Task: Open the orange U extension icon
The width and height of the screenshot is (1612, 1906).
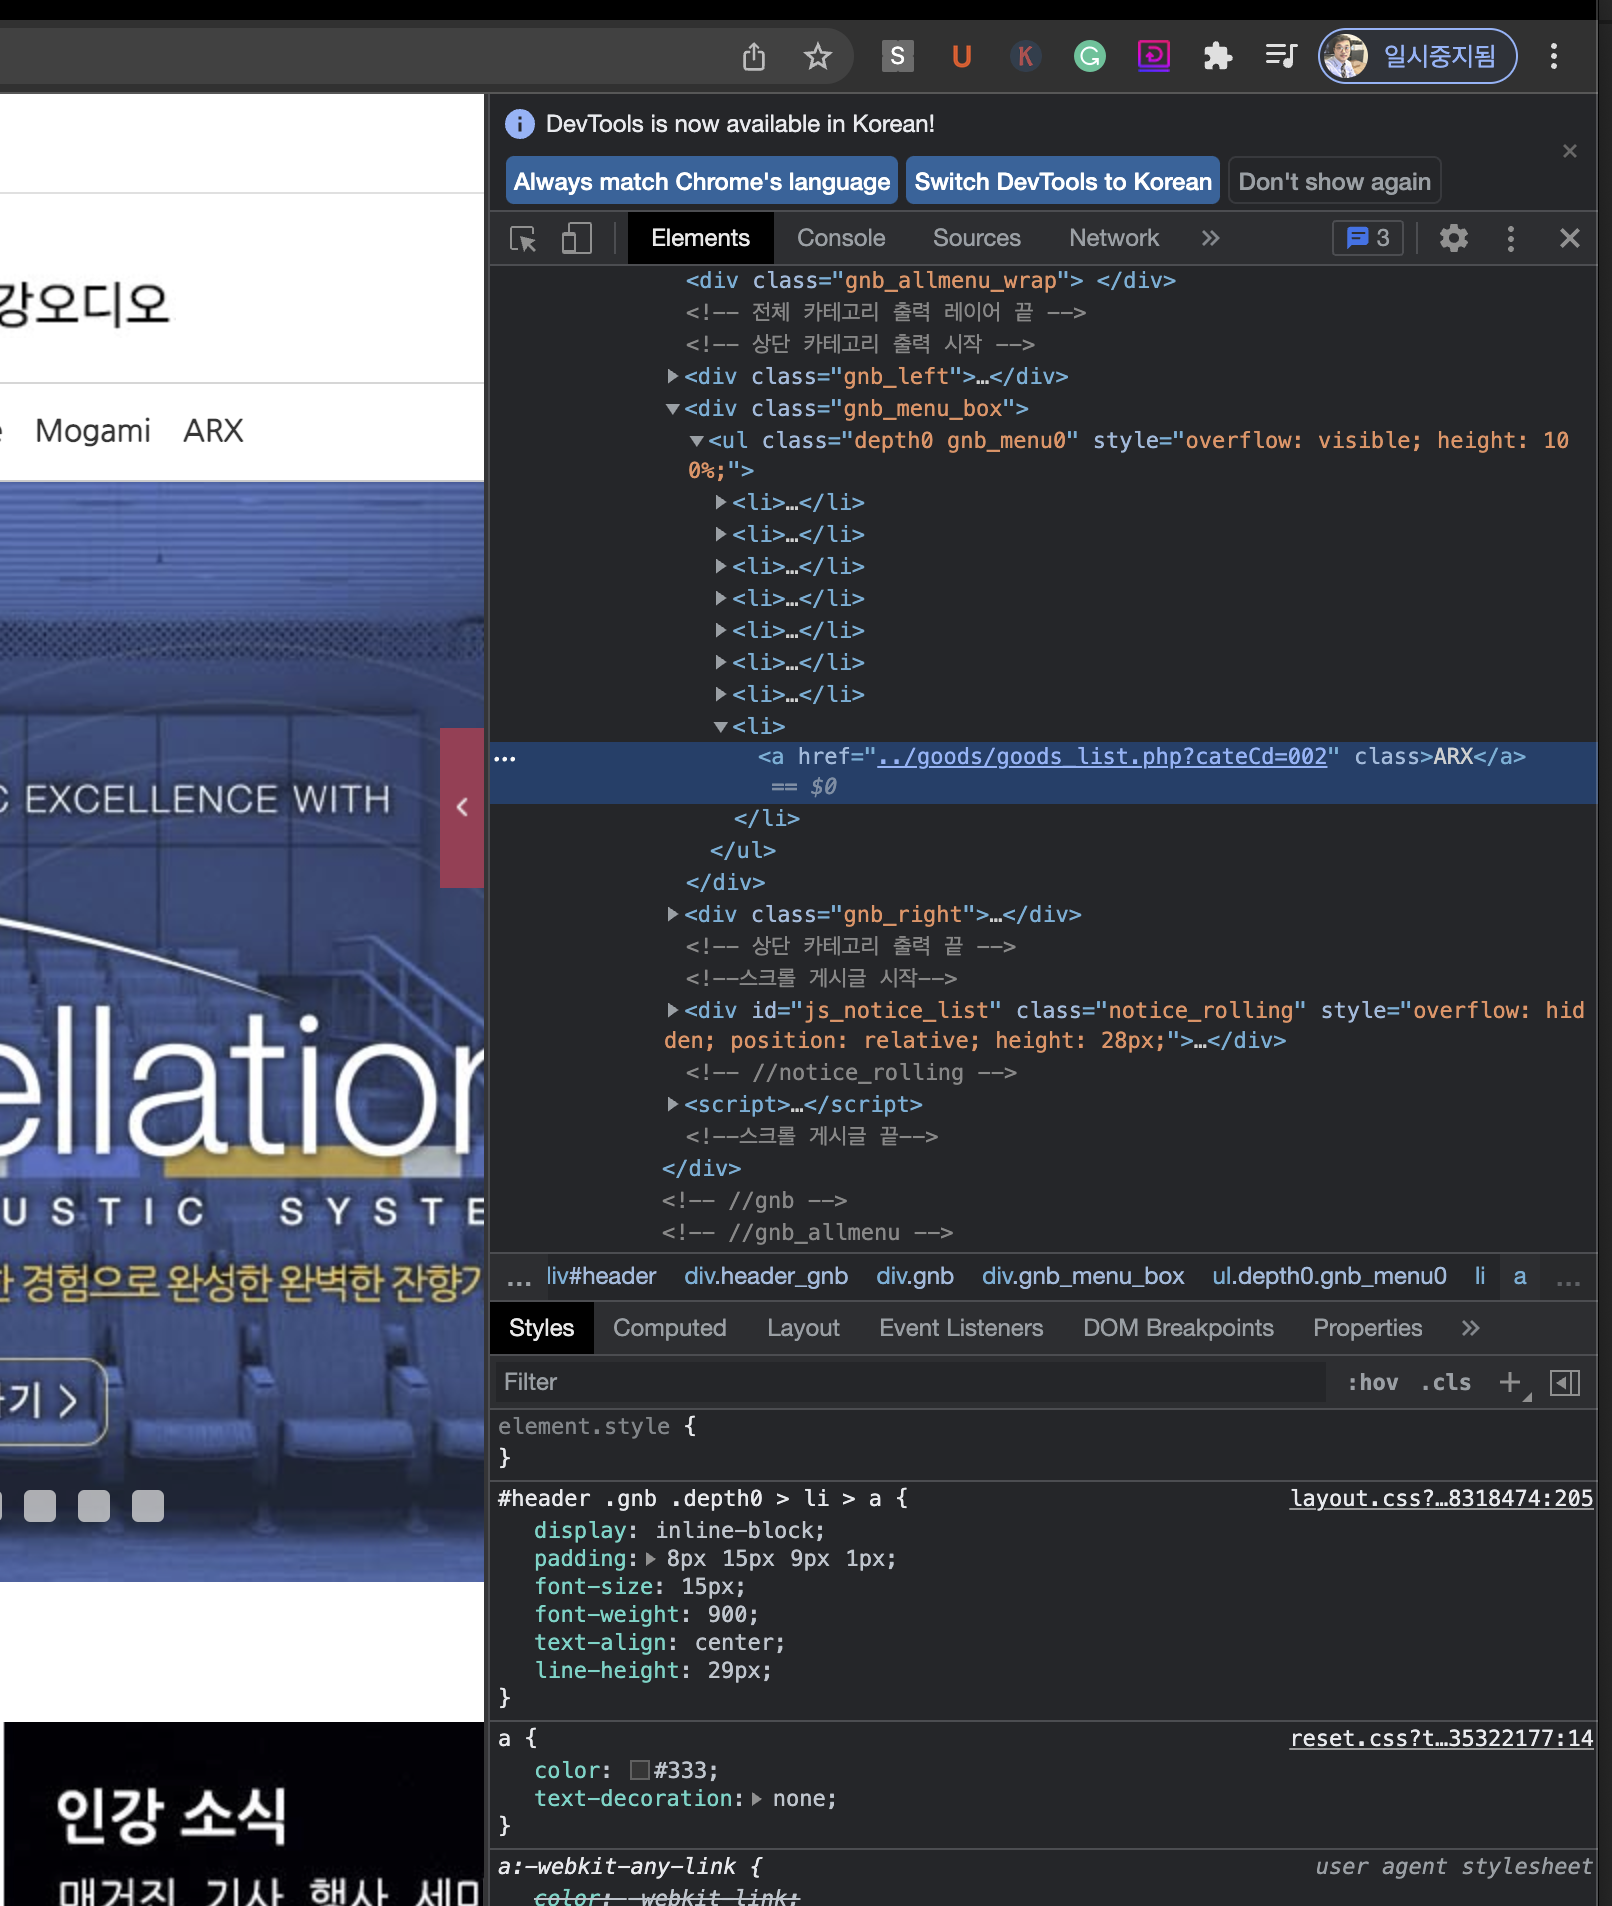Action: pyautogui.click(x=961, y=56)
